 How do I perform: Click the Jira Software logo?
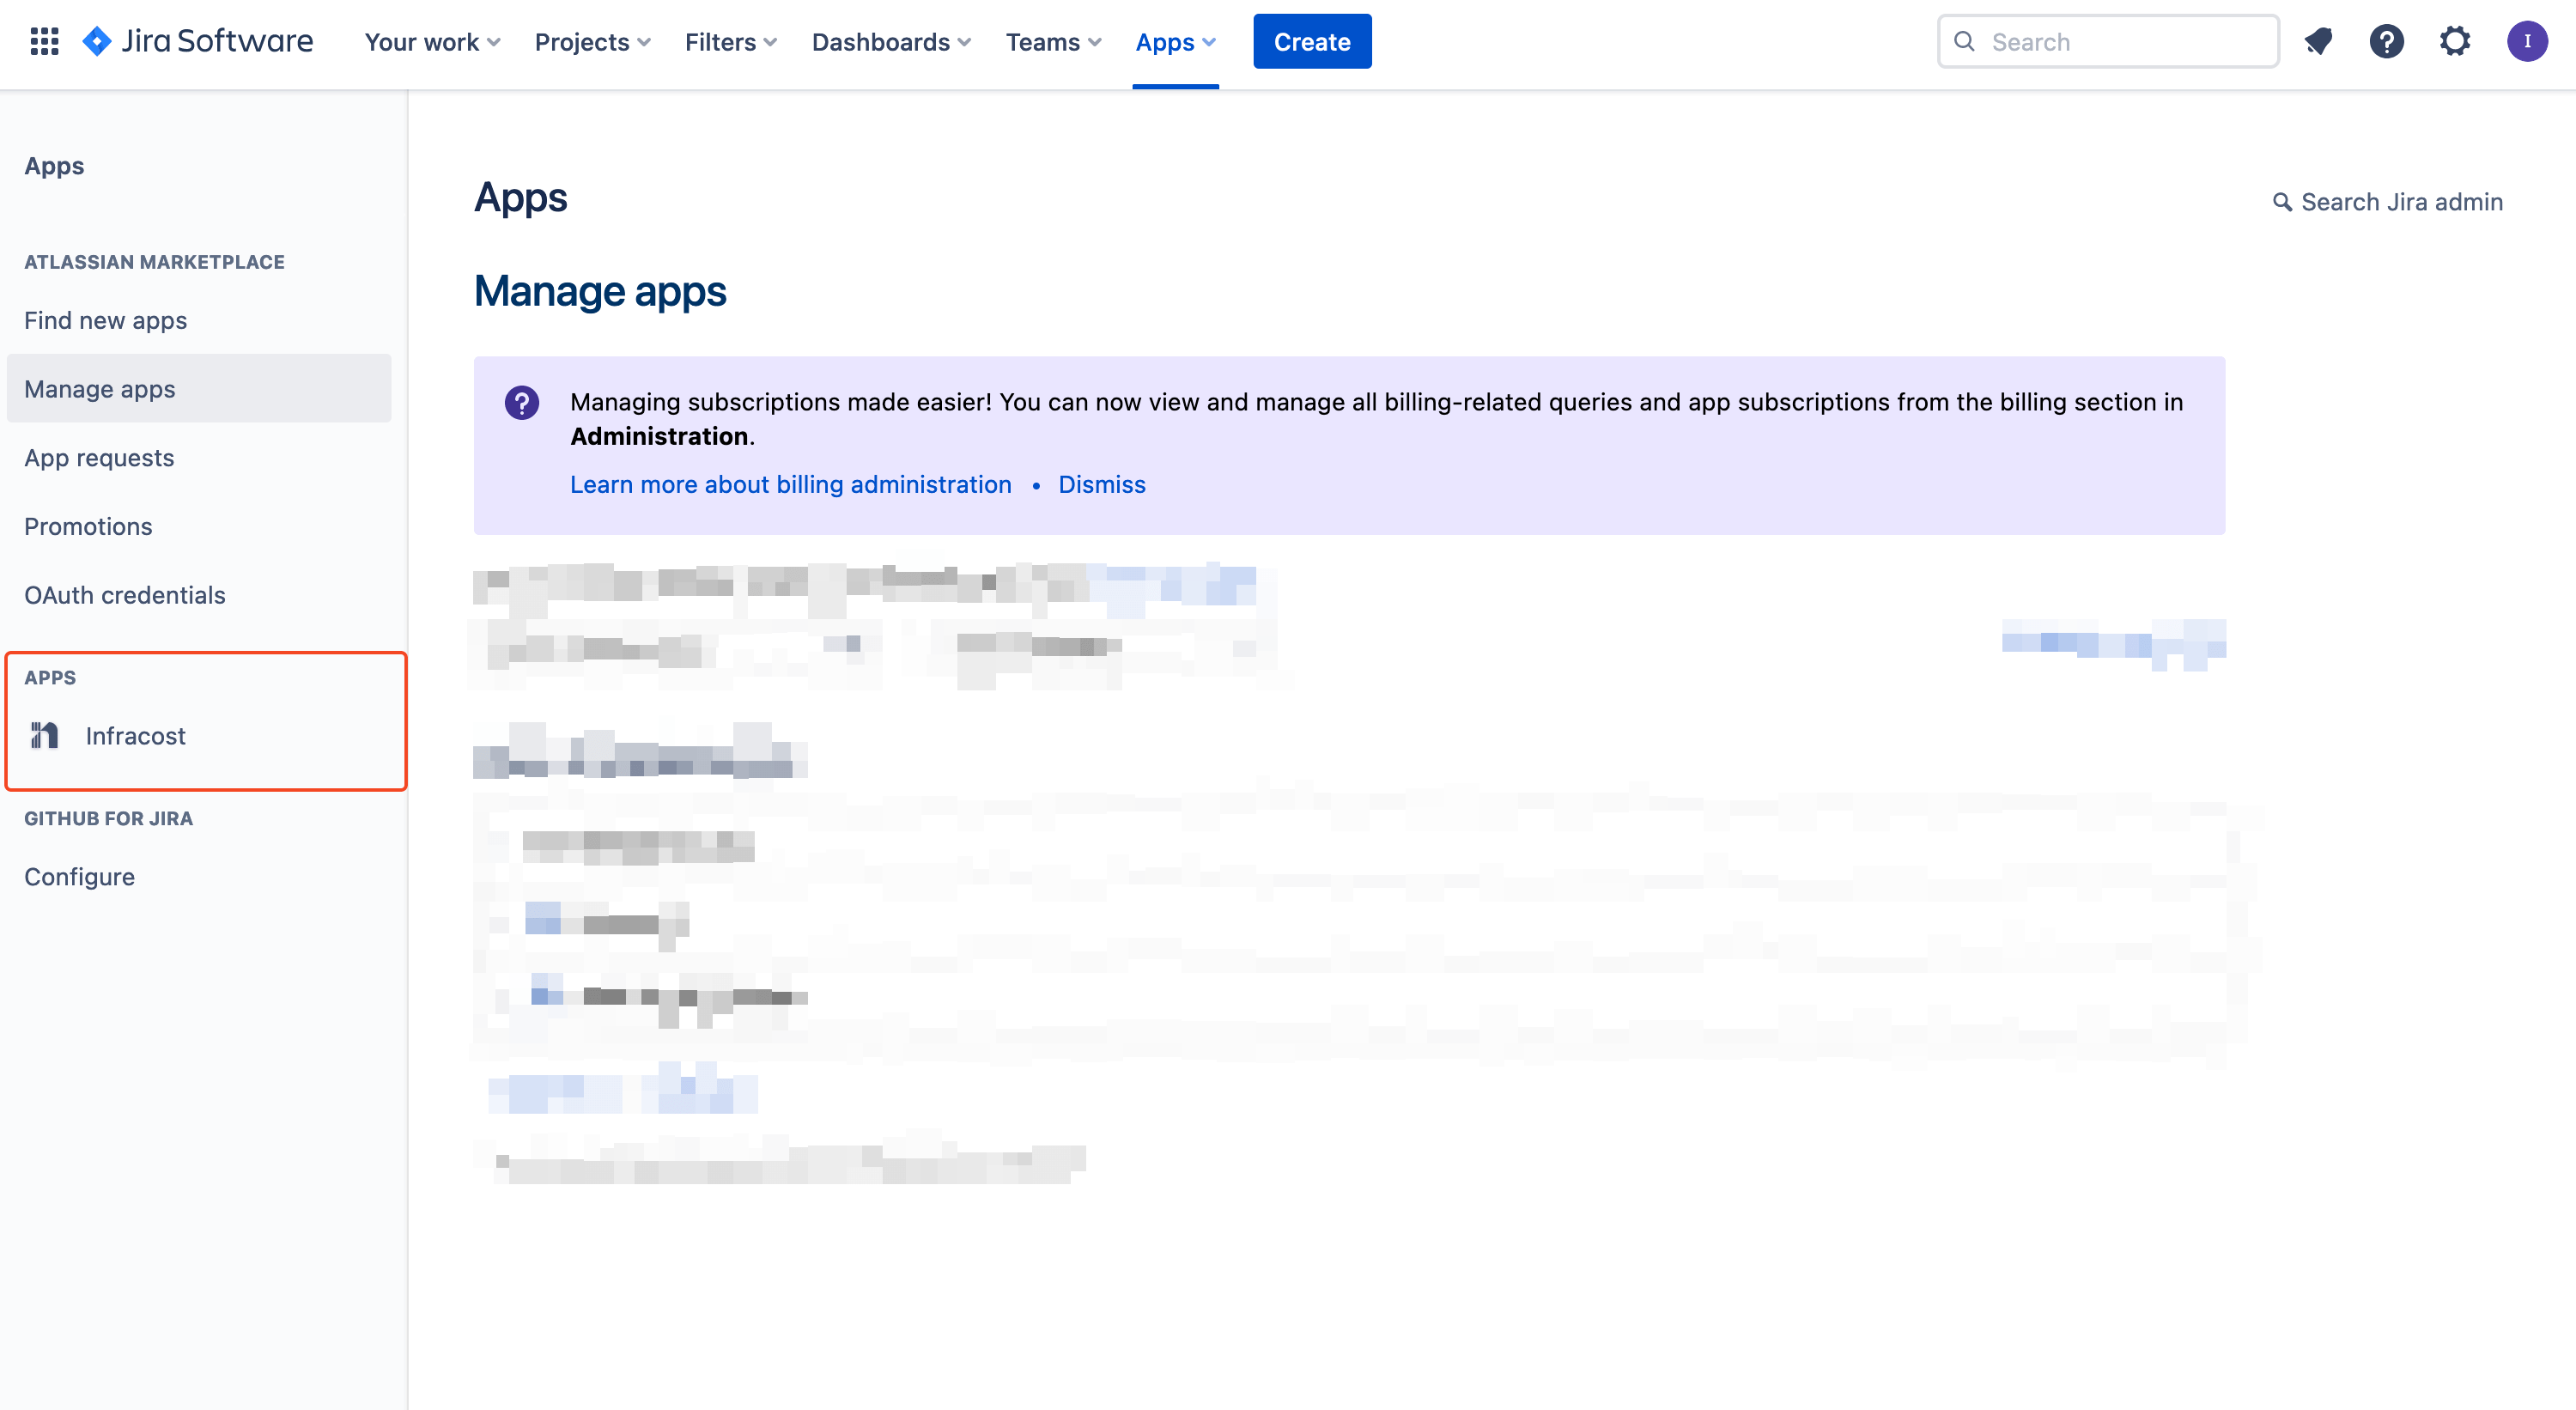click(198, 41)
